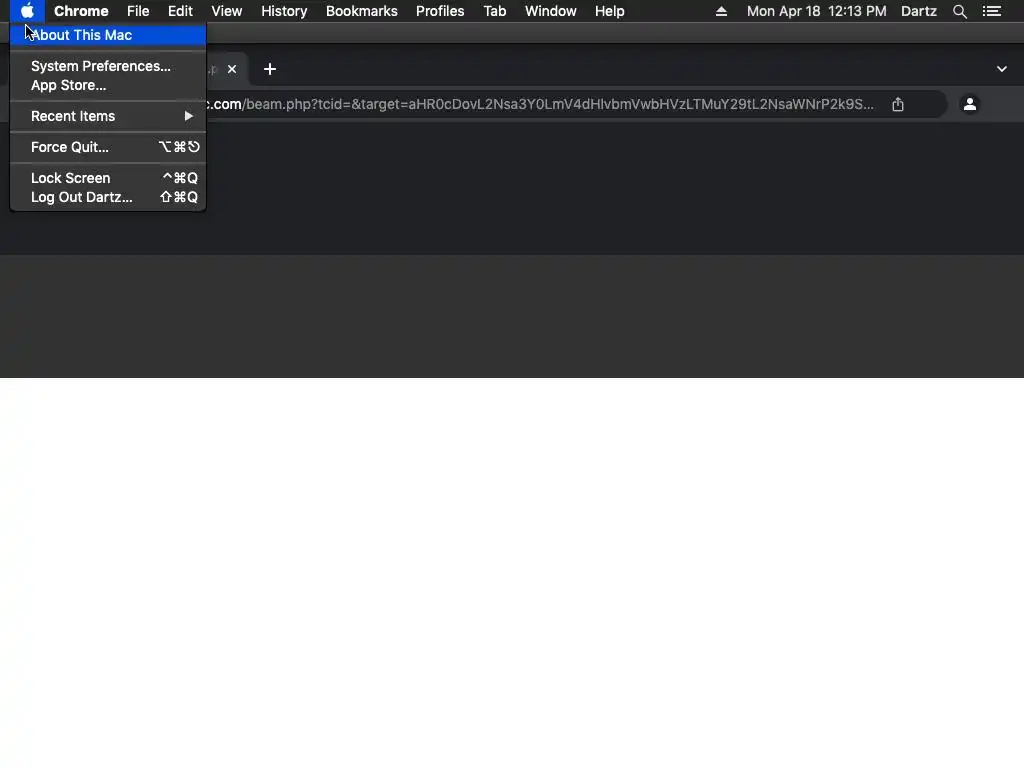The height and width of the screenshot is (768, 1024).
Task: Open Notification Center list icon
Action: pyautogui.click(x=992, y=11)
